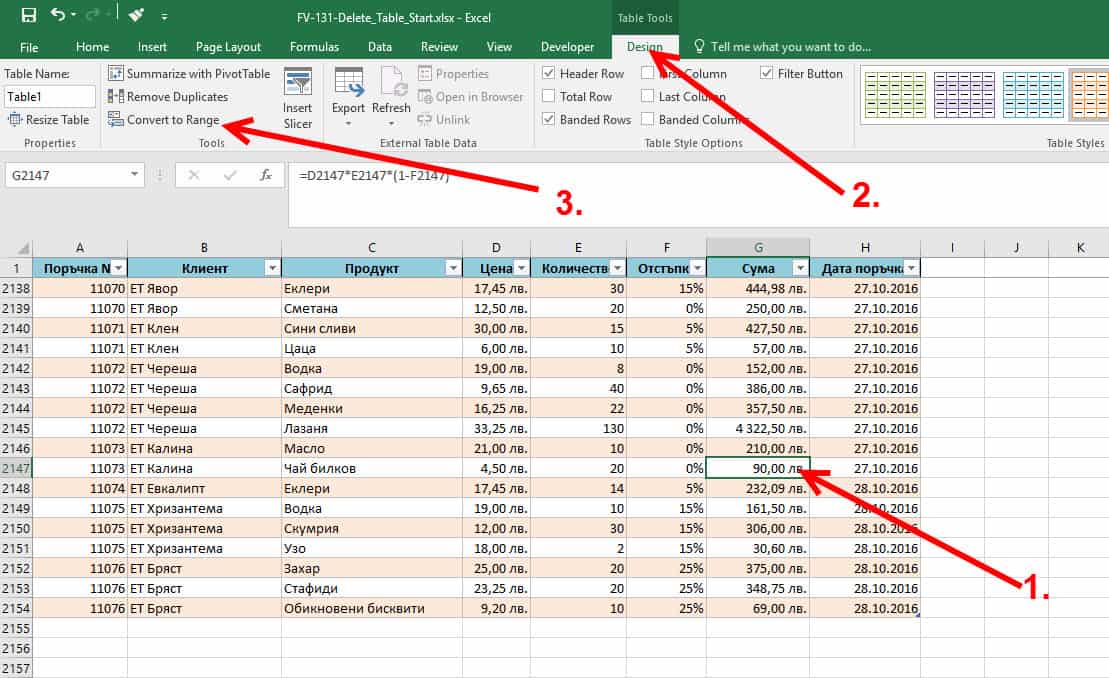
Task: Open filter dropdown for Сума column
Action: [800, 268]
